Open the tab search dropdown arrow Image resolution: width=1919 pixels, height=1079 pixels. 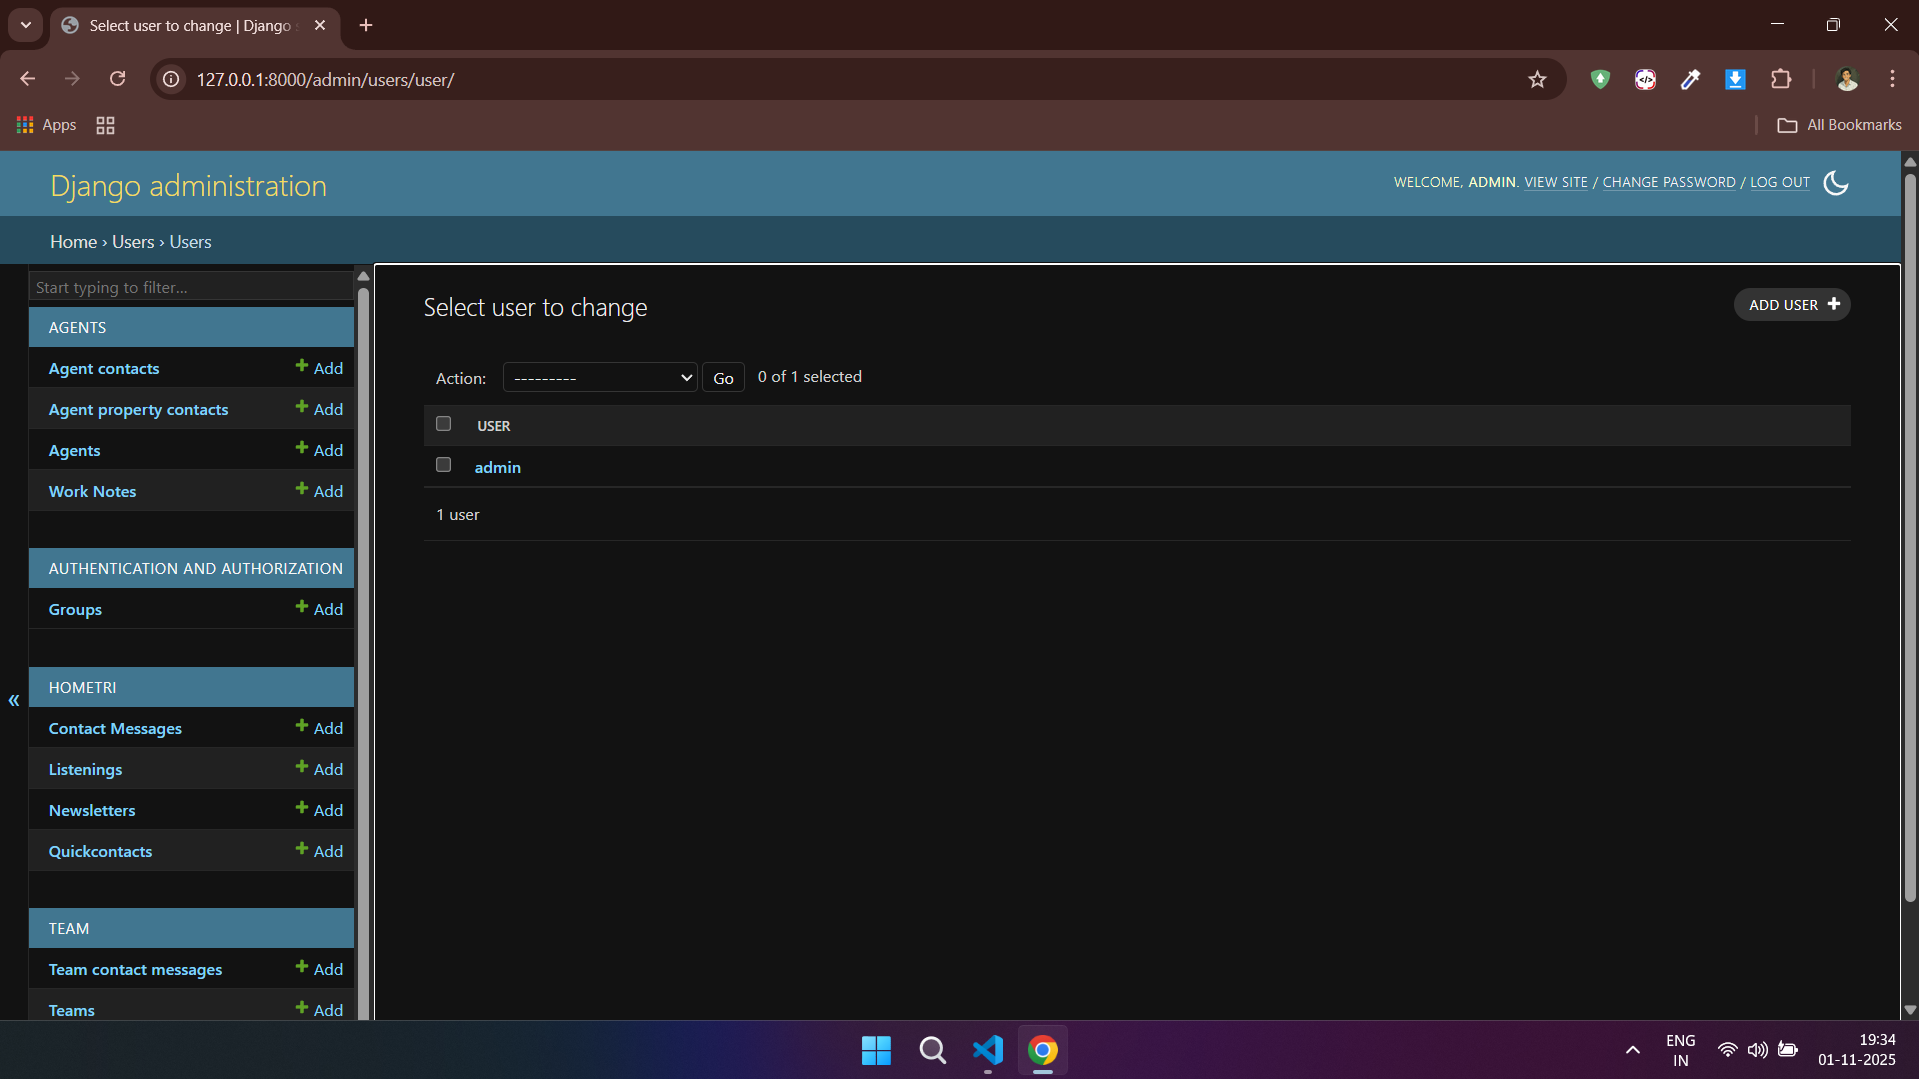(26, 25)
